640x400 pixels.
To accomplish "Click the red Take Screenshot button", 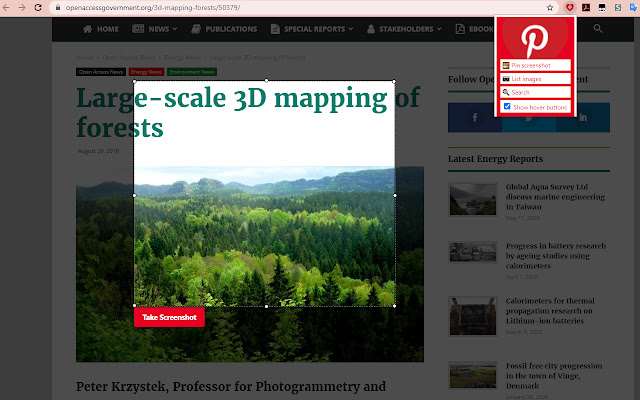I will [x=169, y=317].
